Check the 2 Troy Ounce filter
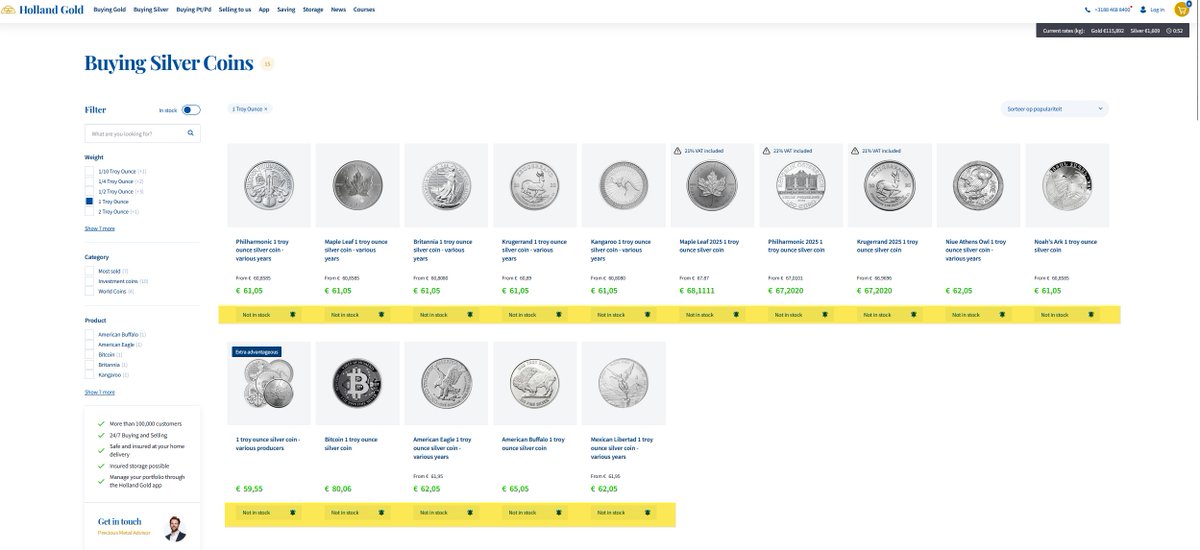This screenshot has height=550, width=1200. pyautogui.click(x=89, y=211)
